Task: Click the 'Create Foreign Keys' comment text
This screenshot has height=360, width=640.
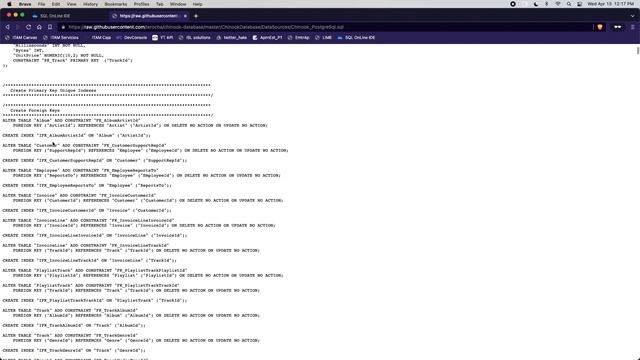Action: coord(35,111)
